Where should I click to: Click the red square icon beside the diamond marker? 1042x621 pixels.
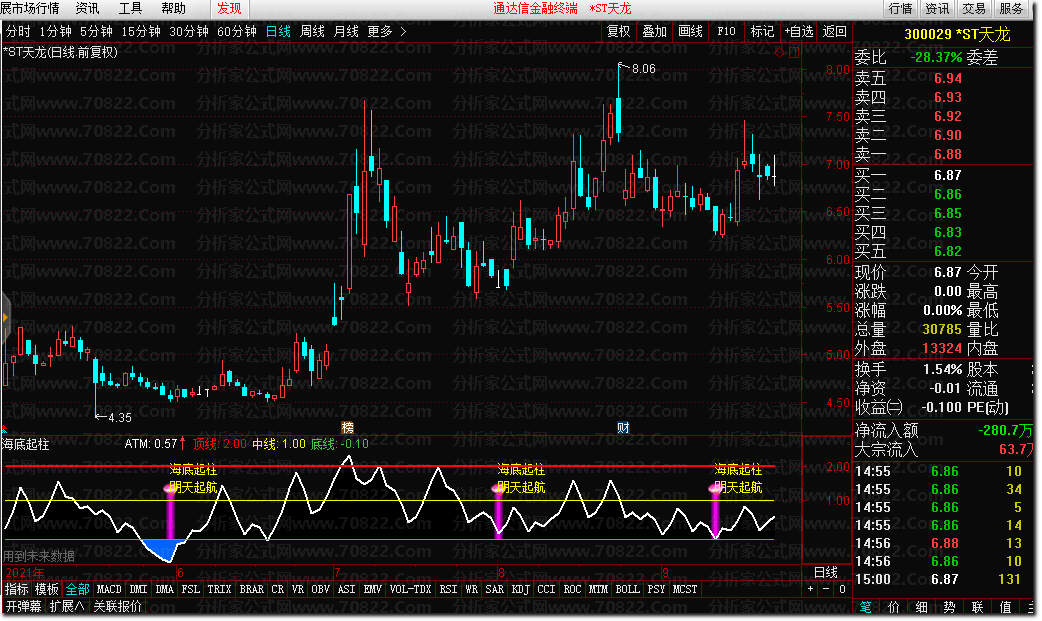[793, 53]
